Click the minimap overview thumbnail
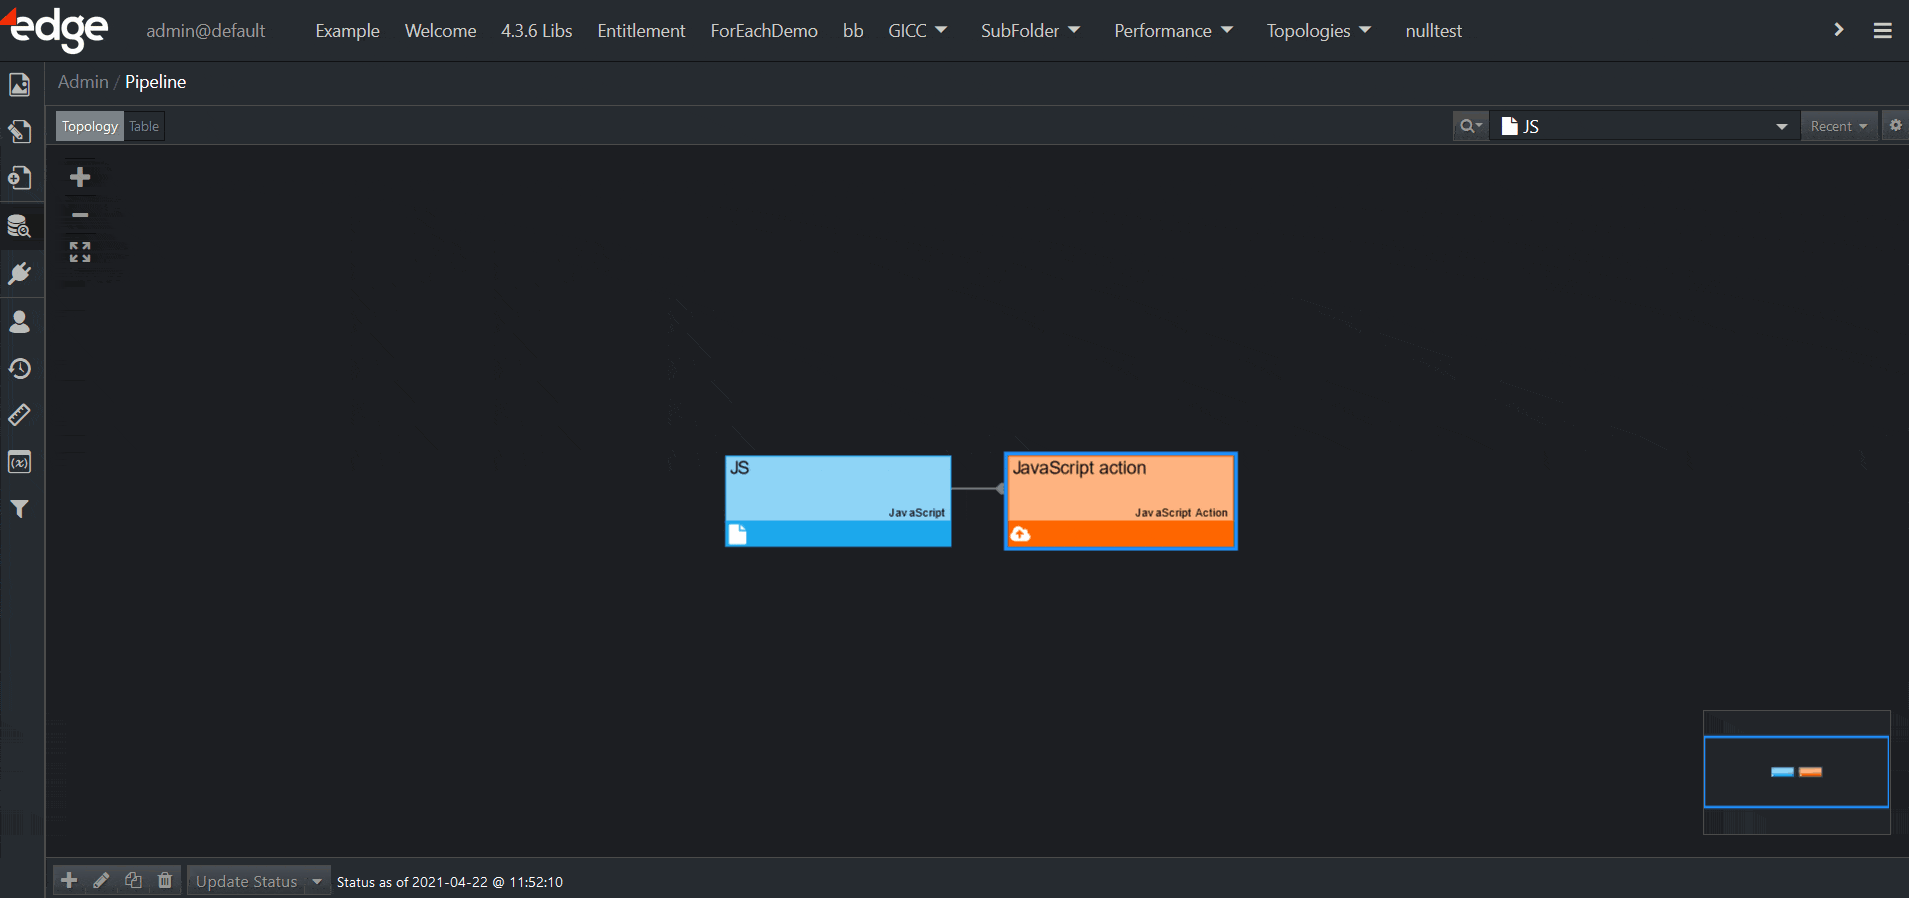Image resolution: width=1909 pixels, height=898 pixels. coord(1796,772)
